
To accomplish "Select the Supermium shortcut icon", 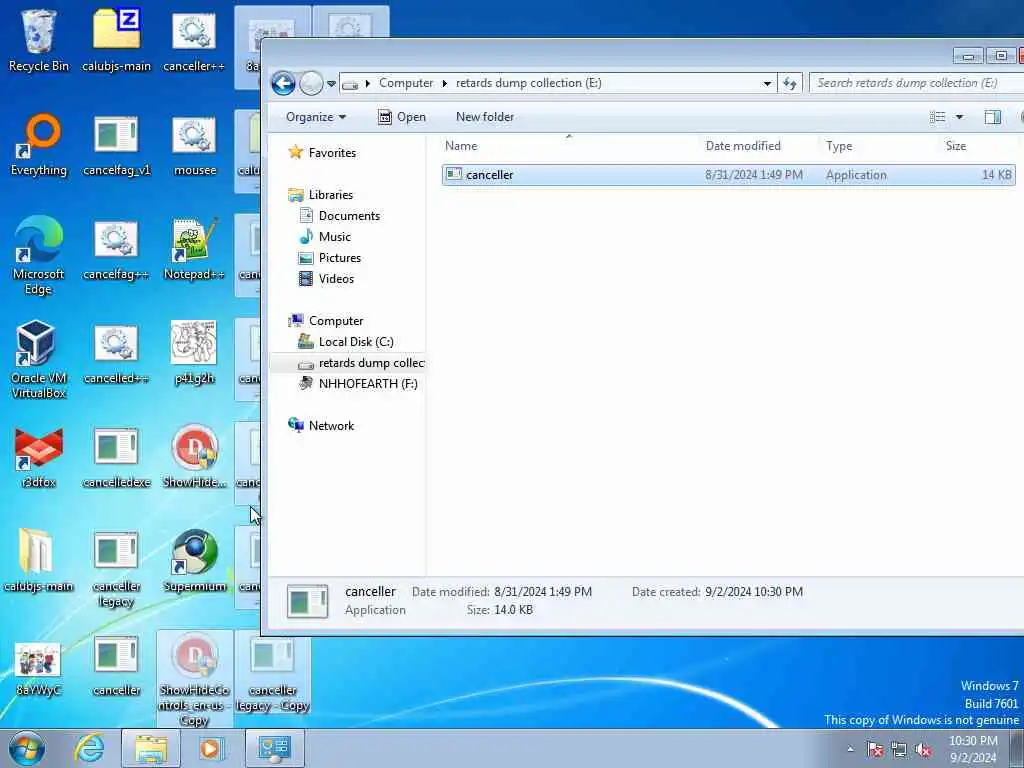I will click(x=194, y=562).
